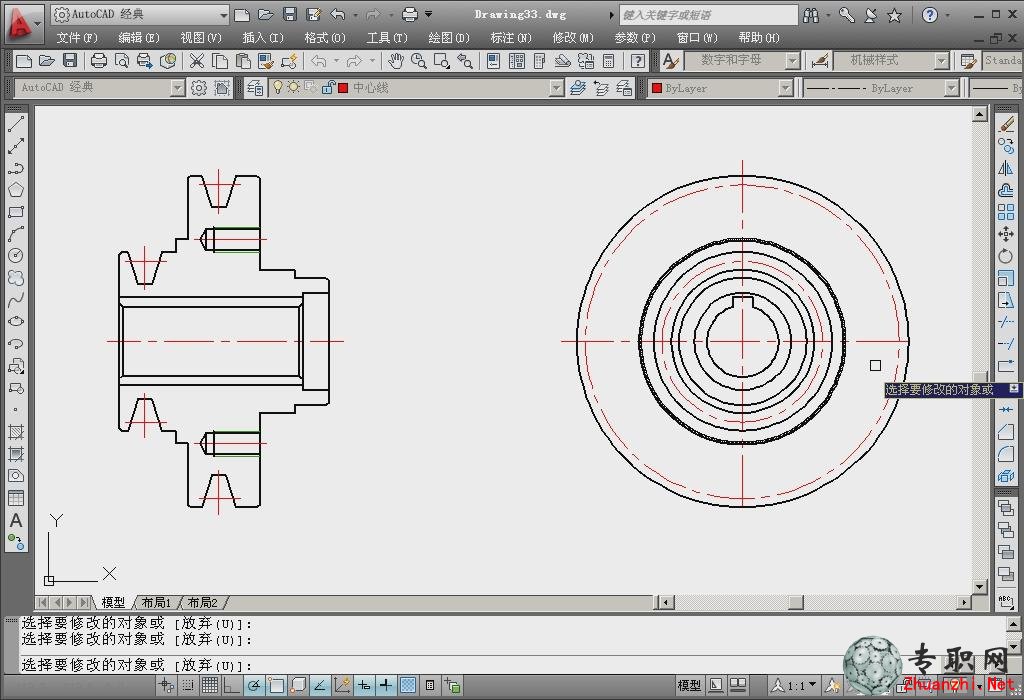Toggle the layer lock icon for 中心线
This screenshot has width=1024, height=700.
(328, 88)
